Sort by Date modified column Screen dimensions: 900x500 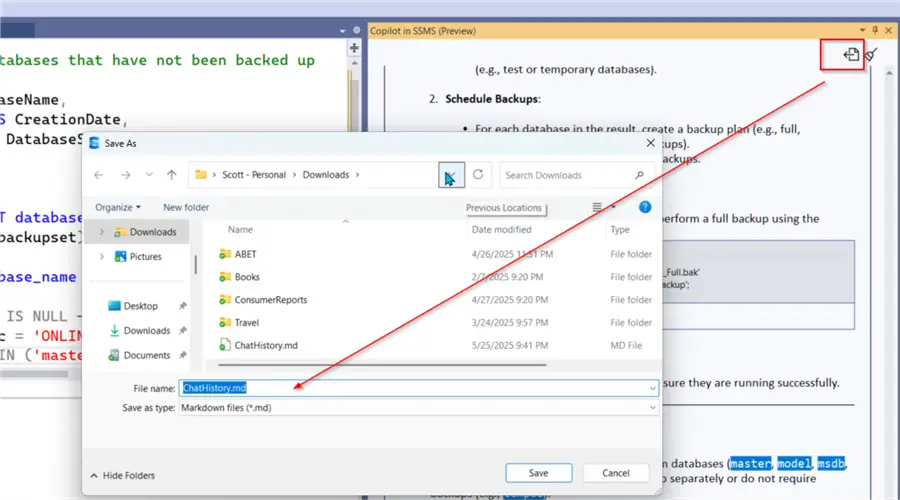coord(502,230)
